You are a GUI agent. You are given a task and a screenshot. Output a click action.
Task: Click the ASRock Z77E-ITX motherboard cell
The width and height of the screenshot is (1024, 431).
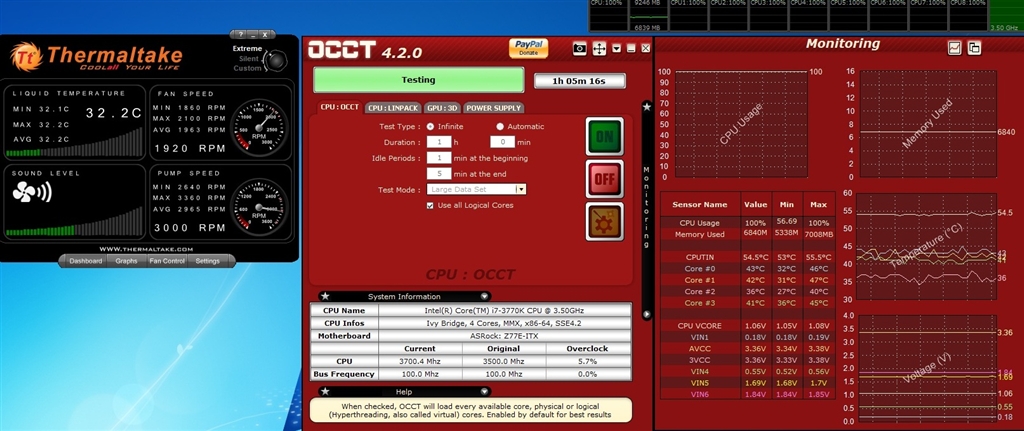pyautogui.click(x=504, y=336)
